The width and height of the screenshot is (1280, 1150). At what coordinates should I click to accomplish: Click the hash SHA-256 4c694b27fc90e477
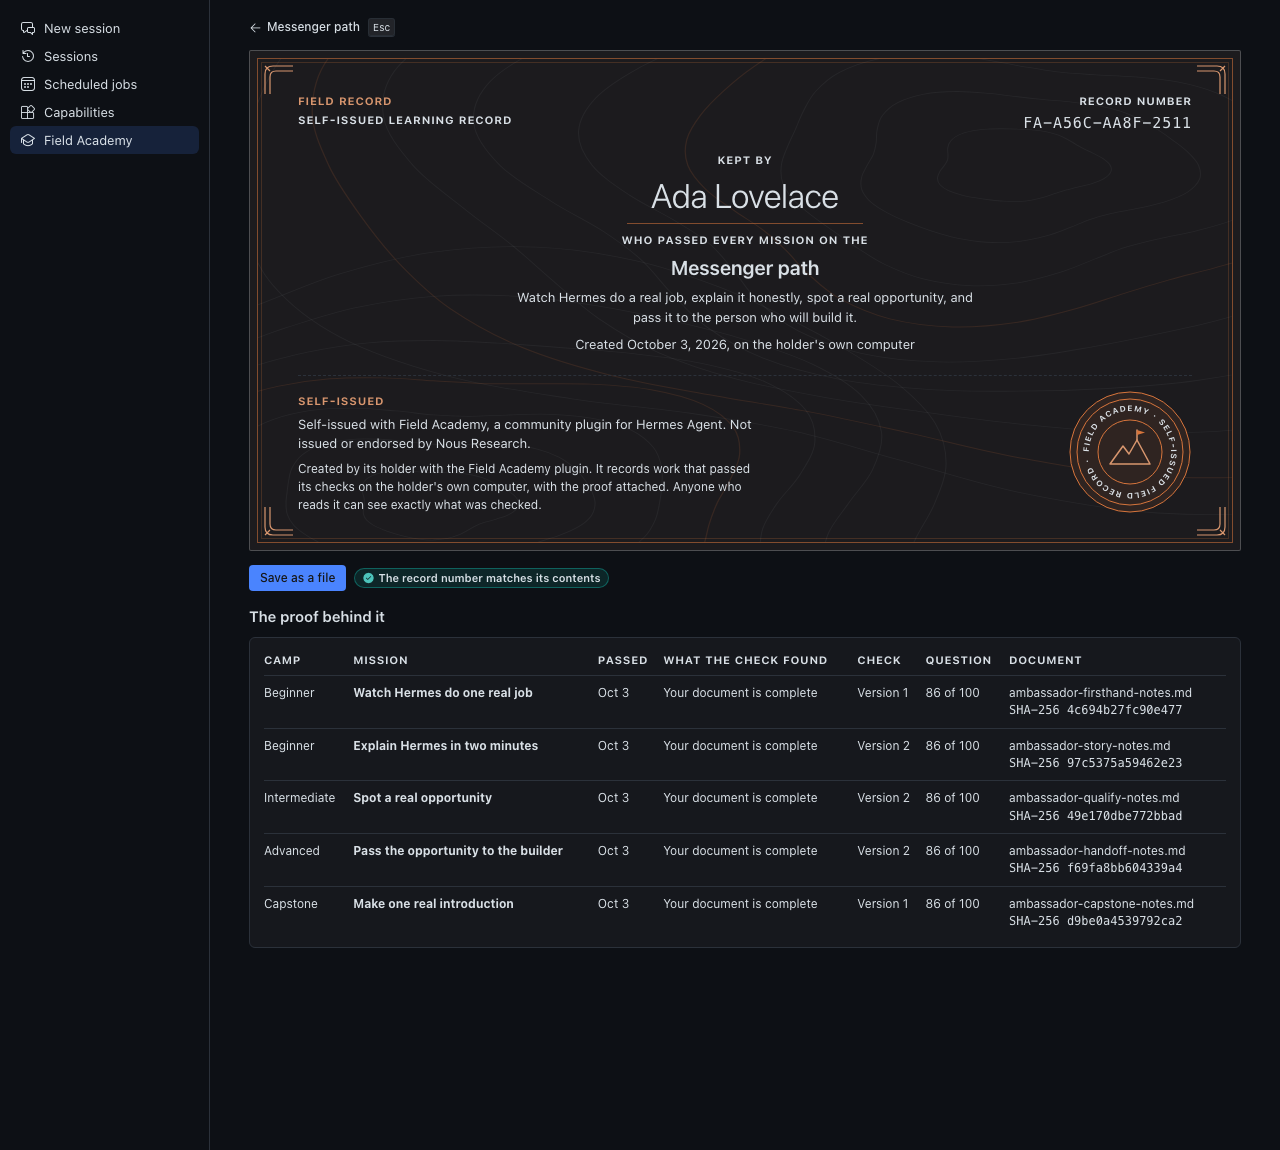(1095, 710)
